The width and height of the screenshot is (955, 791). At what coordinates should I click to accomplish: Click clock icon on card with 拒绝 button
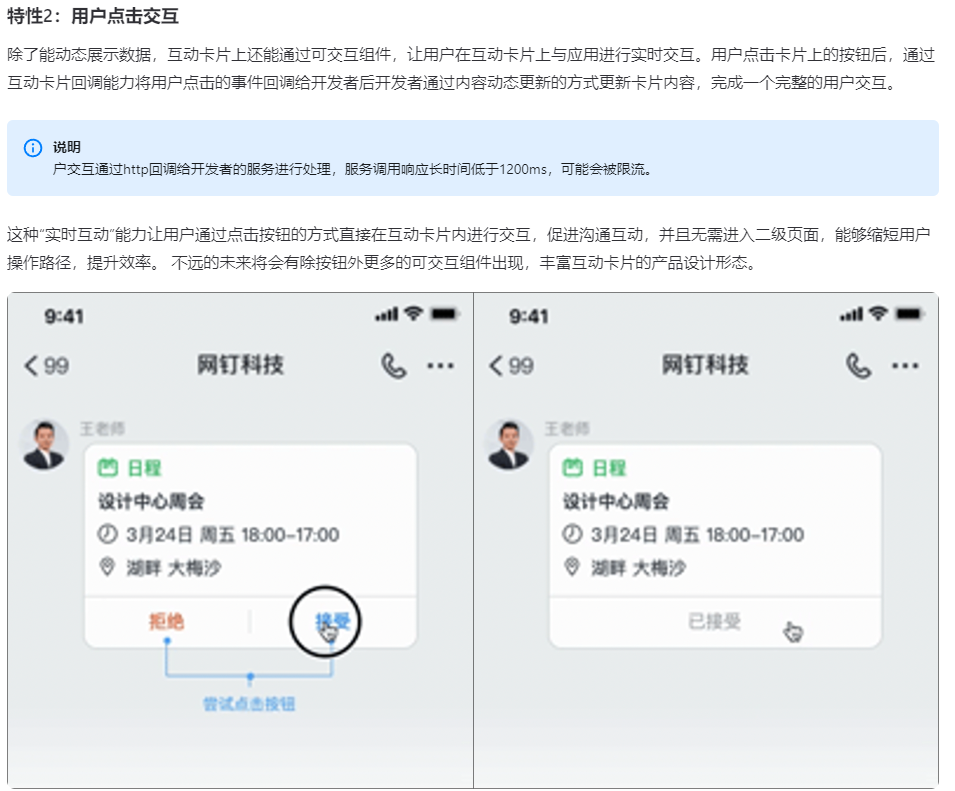pyautogui.click(x=107, y=534)
